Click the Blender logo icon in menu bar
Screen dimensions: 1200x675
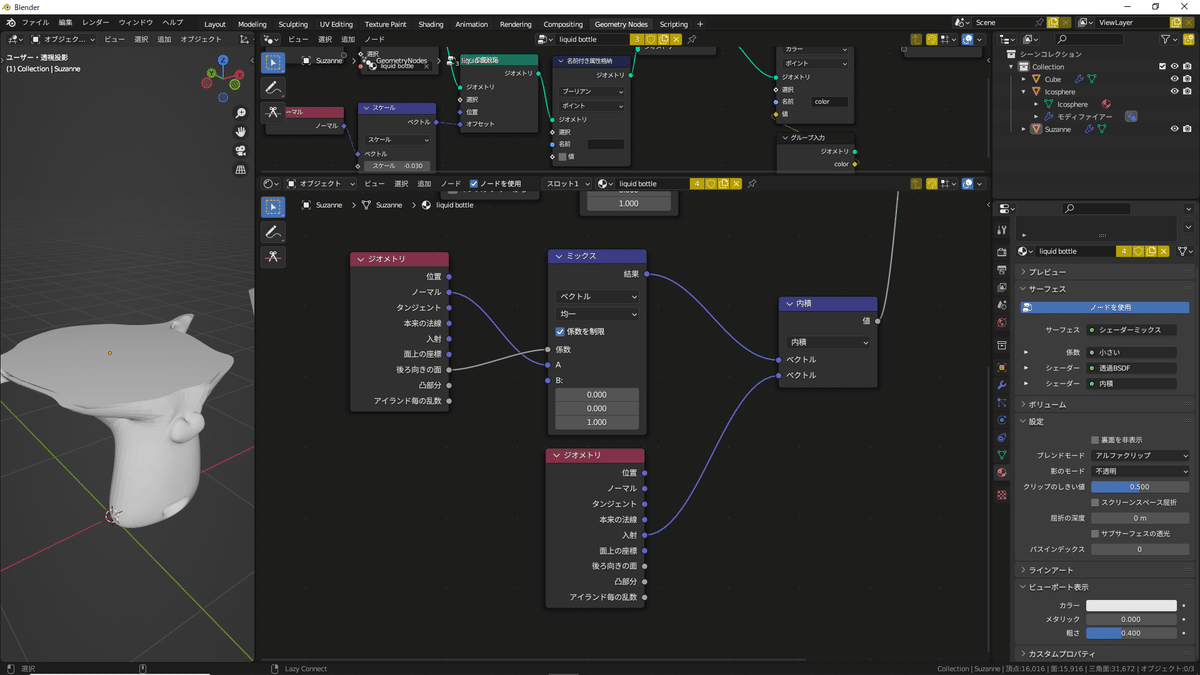coord(10,22)
